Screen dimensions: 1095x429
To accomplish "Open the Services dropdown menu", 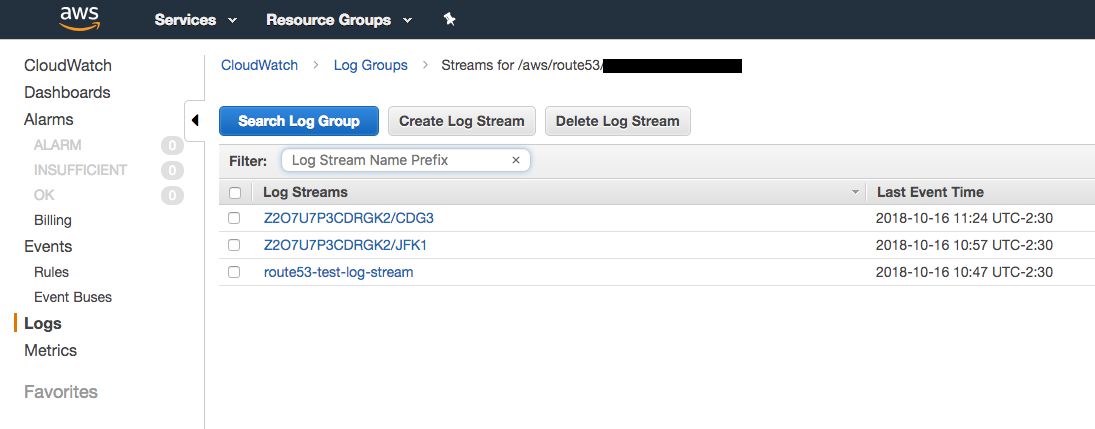I will (196, 20).
